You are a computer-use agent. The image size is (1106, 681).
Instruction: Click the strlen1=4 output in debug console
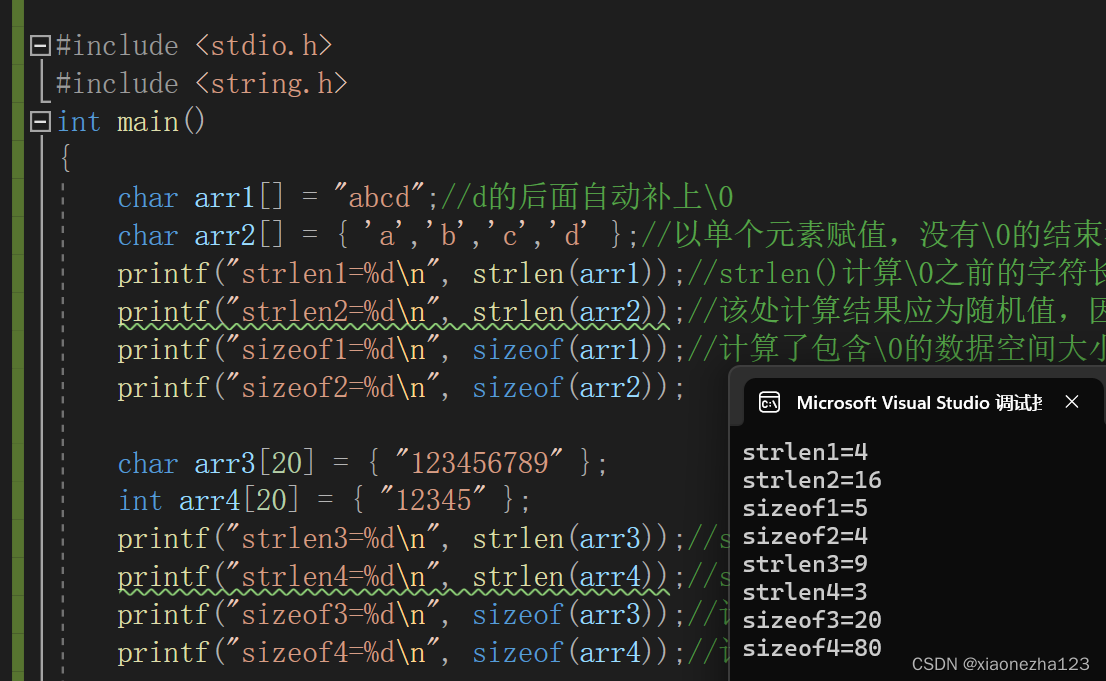pos(805,451)
